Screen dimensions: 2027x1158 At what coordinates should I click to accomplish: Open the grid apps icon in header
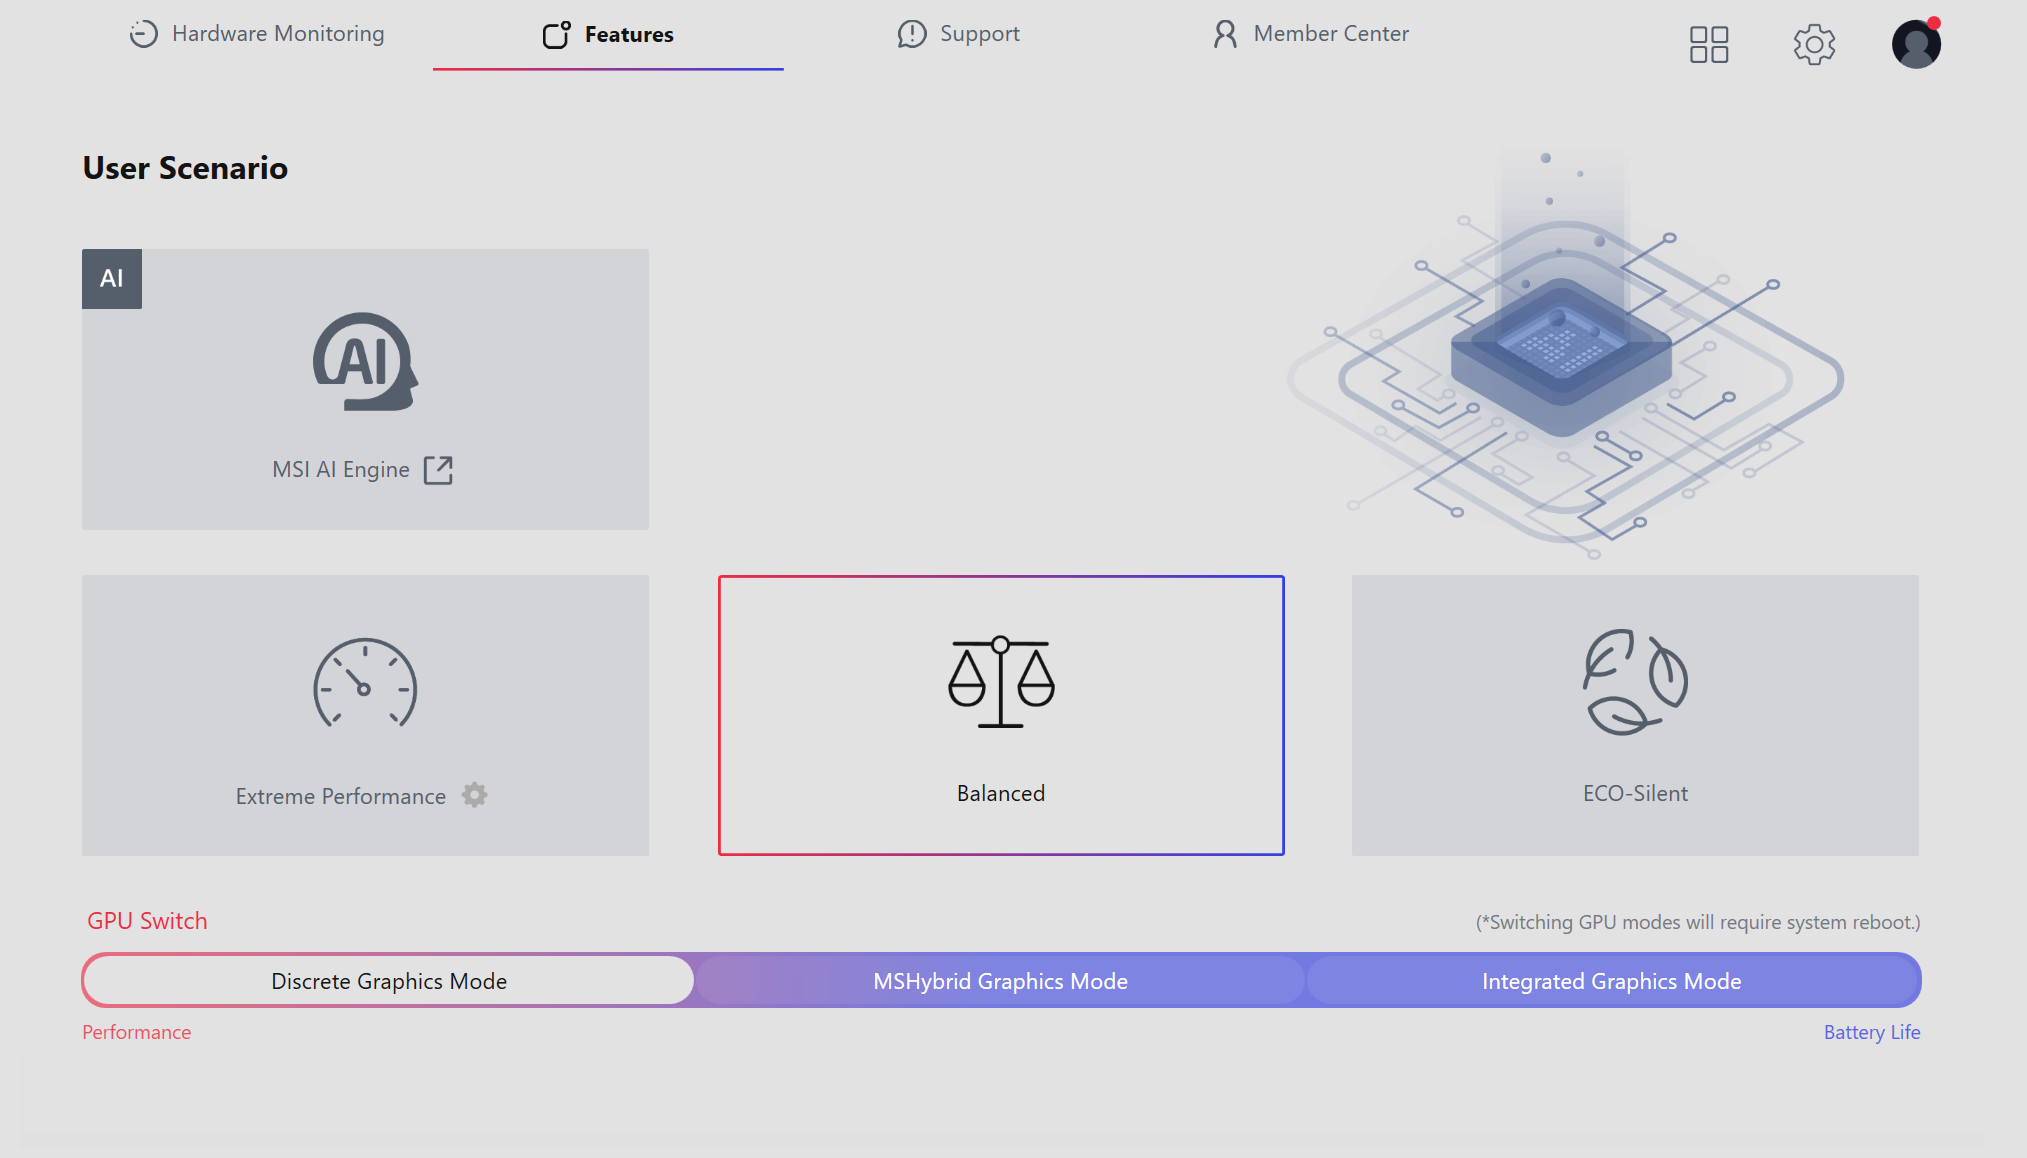click(1708, 44)
